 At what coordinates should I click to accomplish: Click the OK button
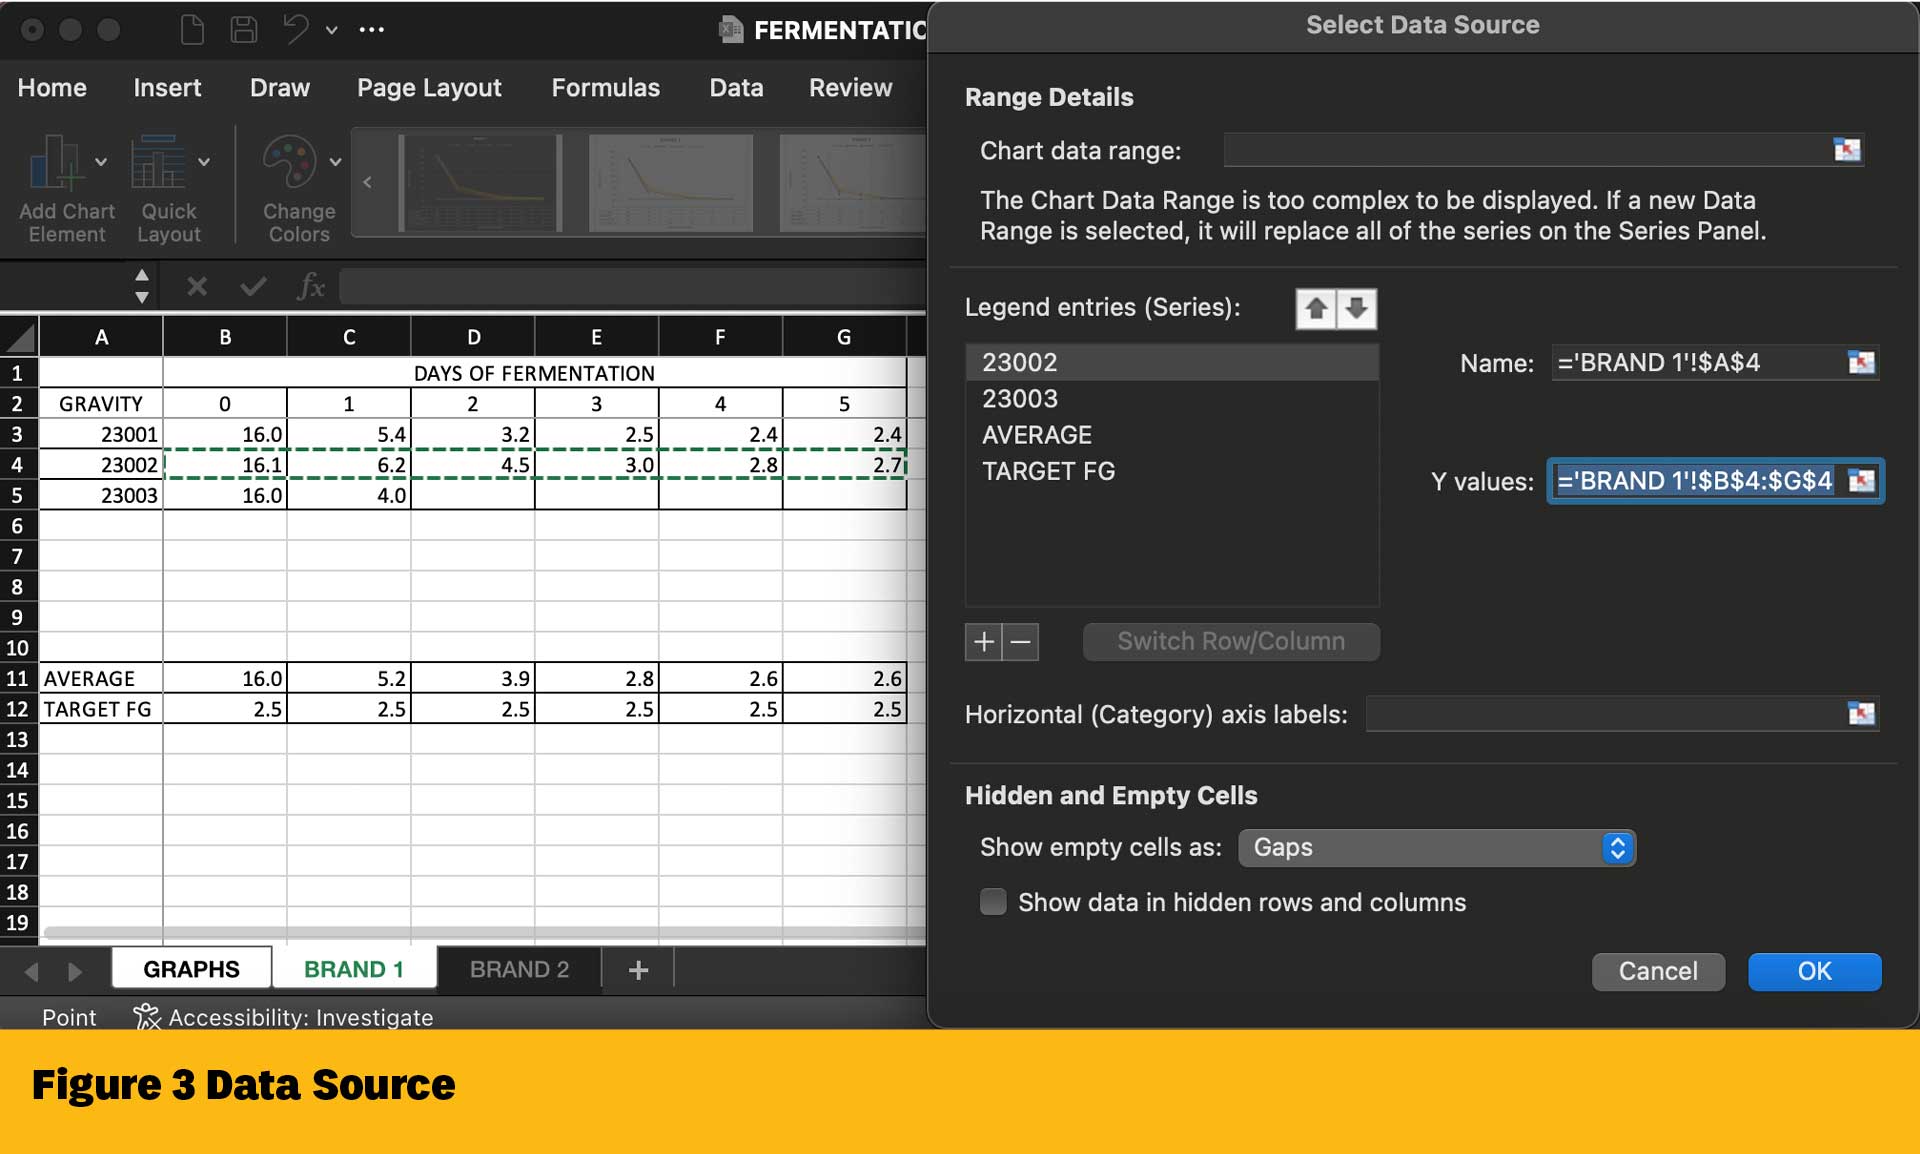(x=1814, y=971)
